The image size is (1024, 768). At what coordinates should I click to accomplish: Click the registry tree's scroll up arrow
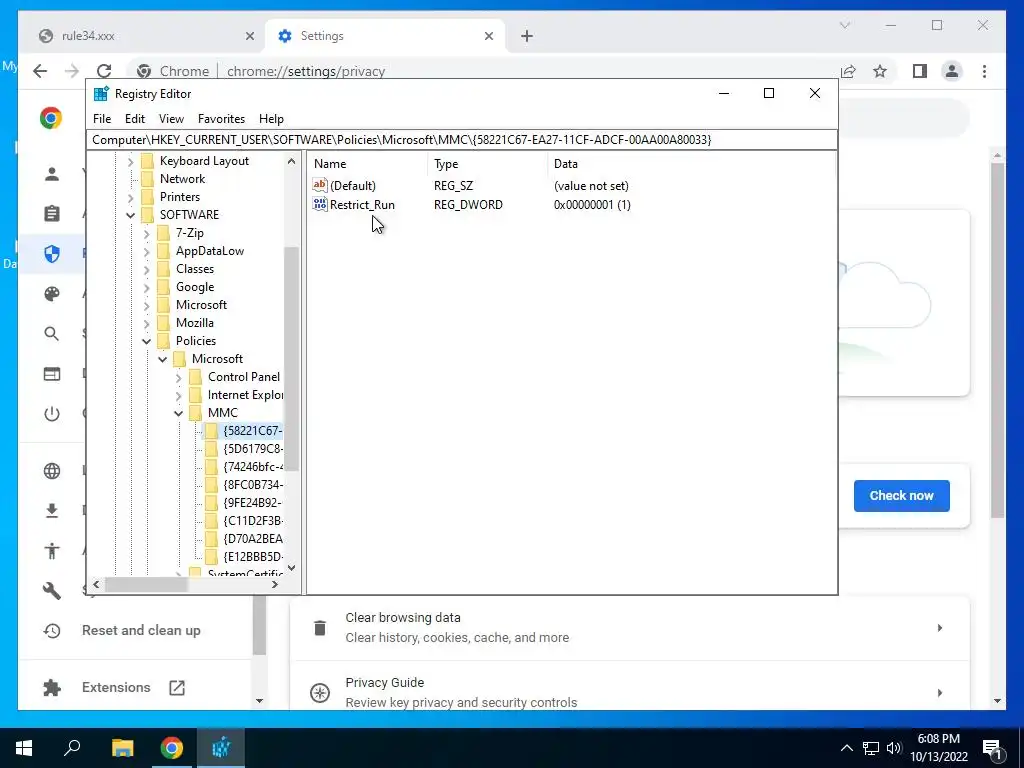coord(291,161)
